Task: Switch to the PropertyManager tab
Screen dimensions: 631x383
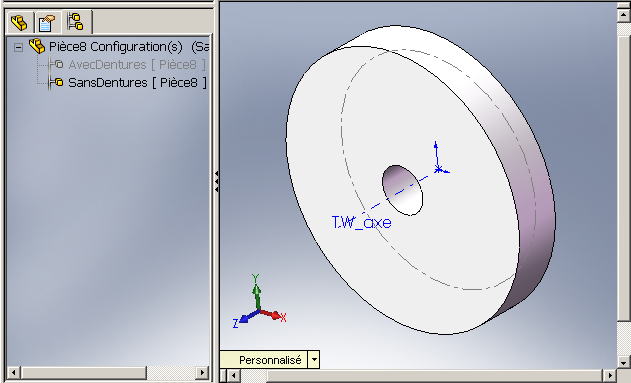Action: click(x=47, y=23)
